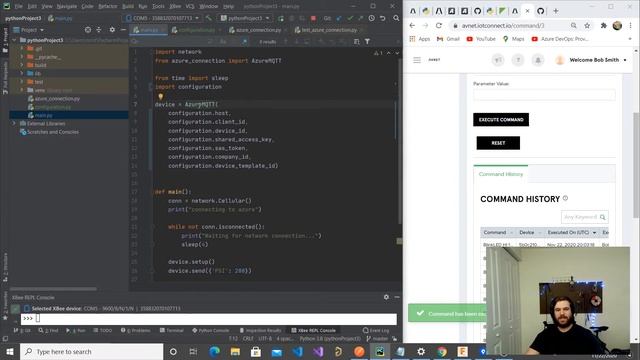The image size is (640, 360).
Task: Open Project panel settings gear
Action: (x=112, y=30)
